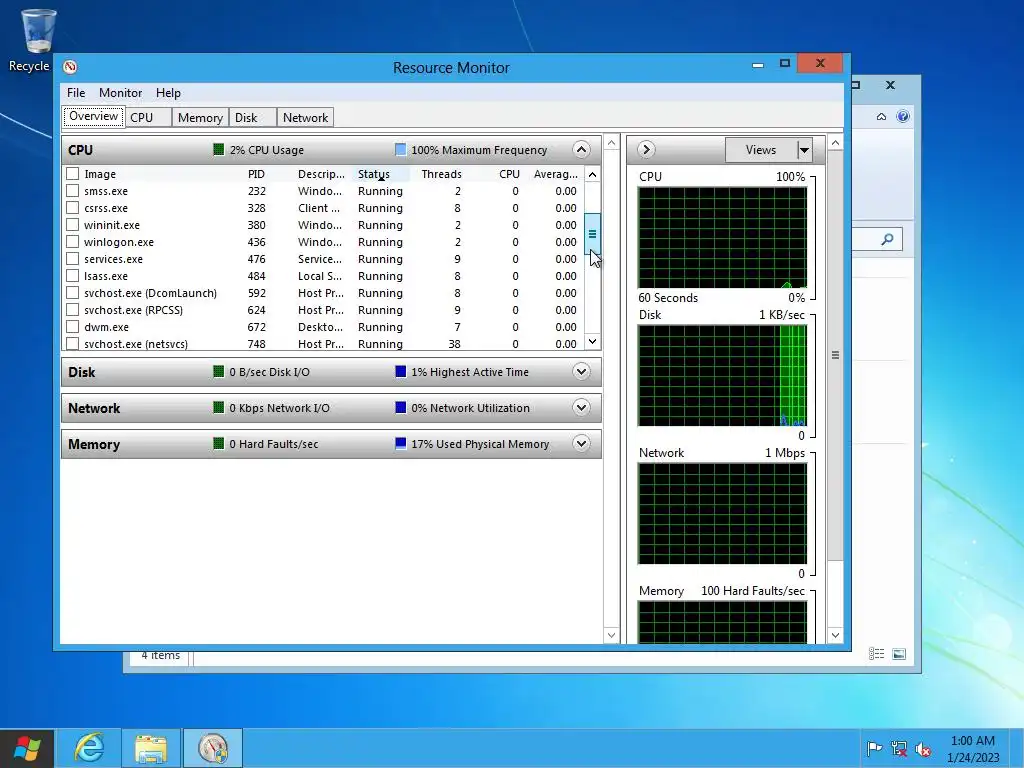Viewport: 1024px width, 768px height.
Task: Check the svchost.exe (DcomLaunch) checkbox
Action: (x=72, y=293)
